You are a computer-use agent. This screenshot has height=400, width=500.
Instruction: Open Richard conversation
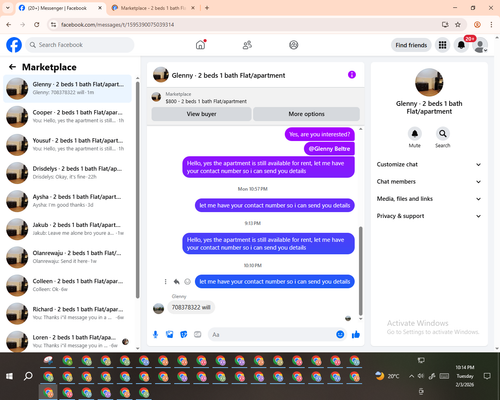tap(68, 313)
